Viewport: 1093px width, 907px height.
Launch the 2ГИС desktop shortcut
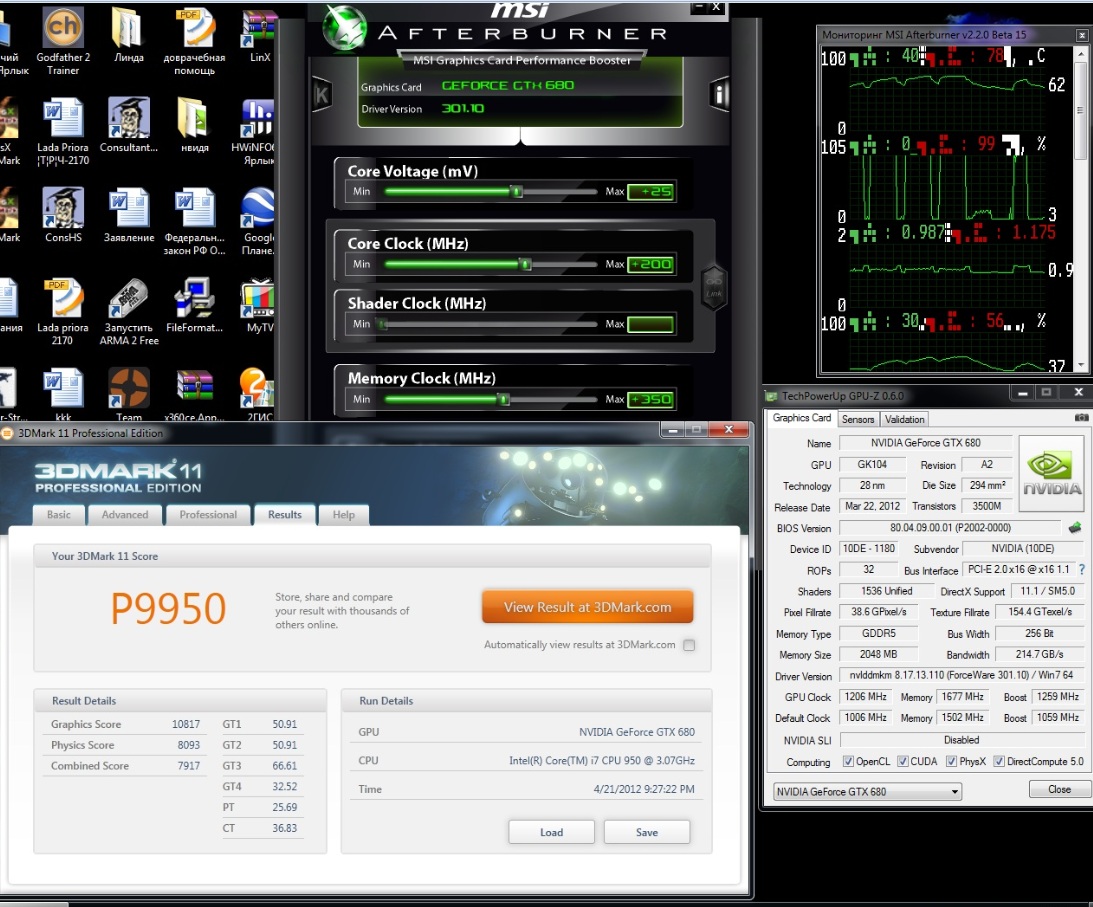(257, 394)
